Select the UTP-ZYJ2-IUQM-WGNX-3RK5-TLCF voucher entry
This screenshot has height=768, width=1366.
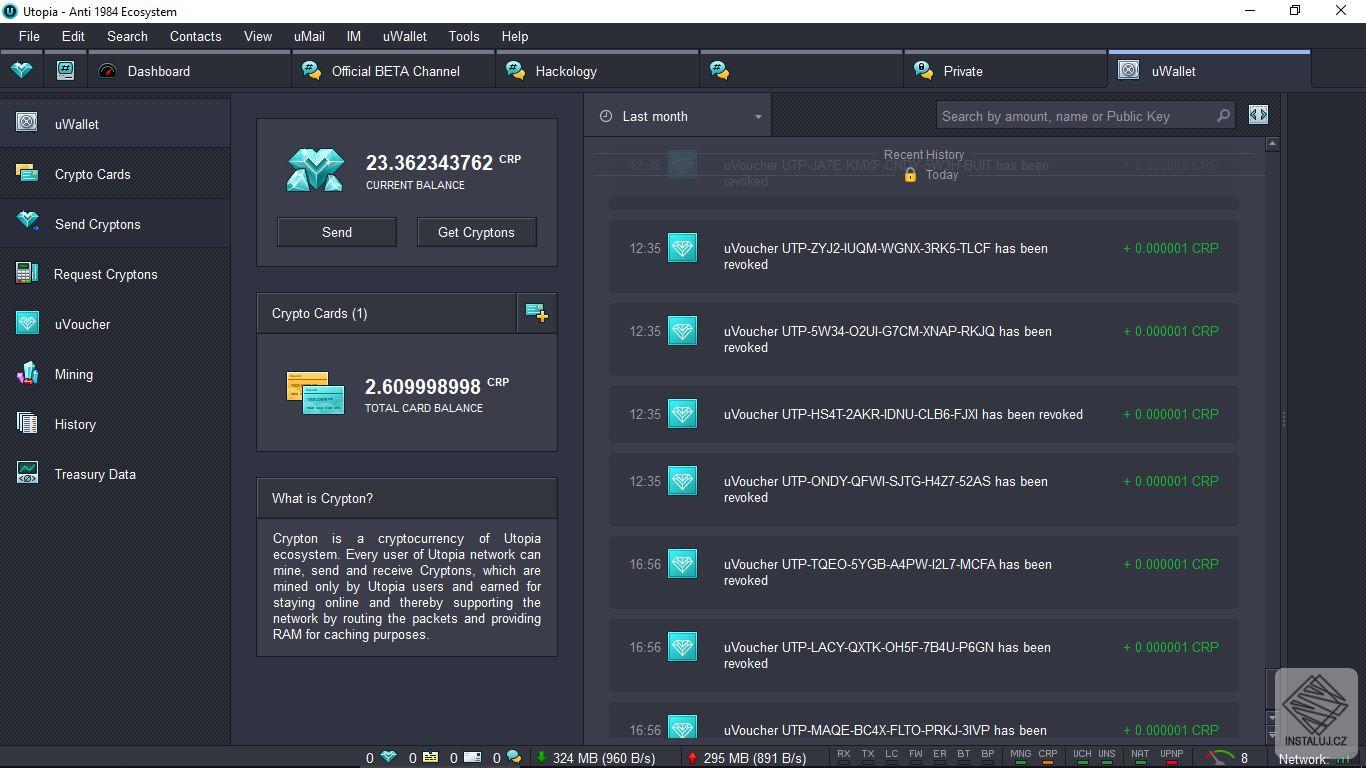coord(924,256)
